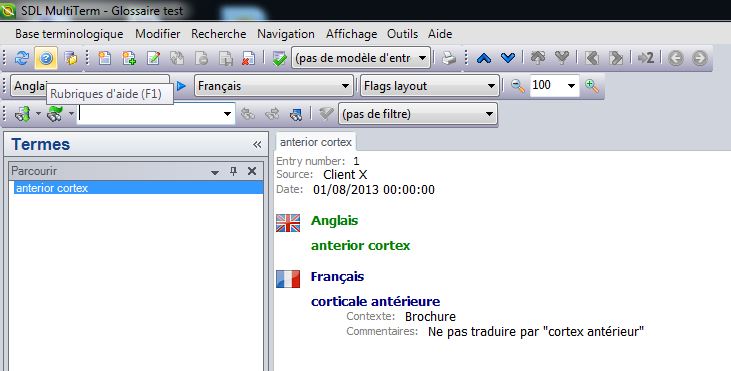
Task: Open the (pas de filtre) filter dropdown
Action: [x=489, y=114]
